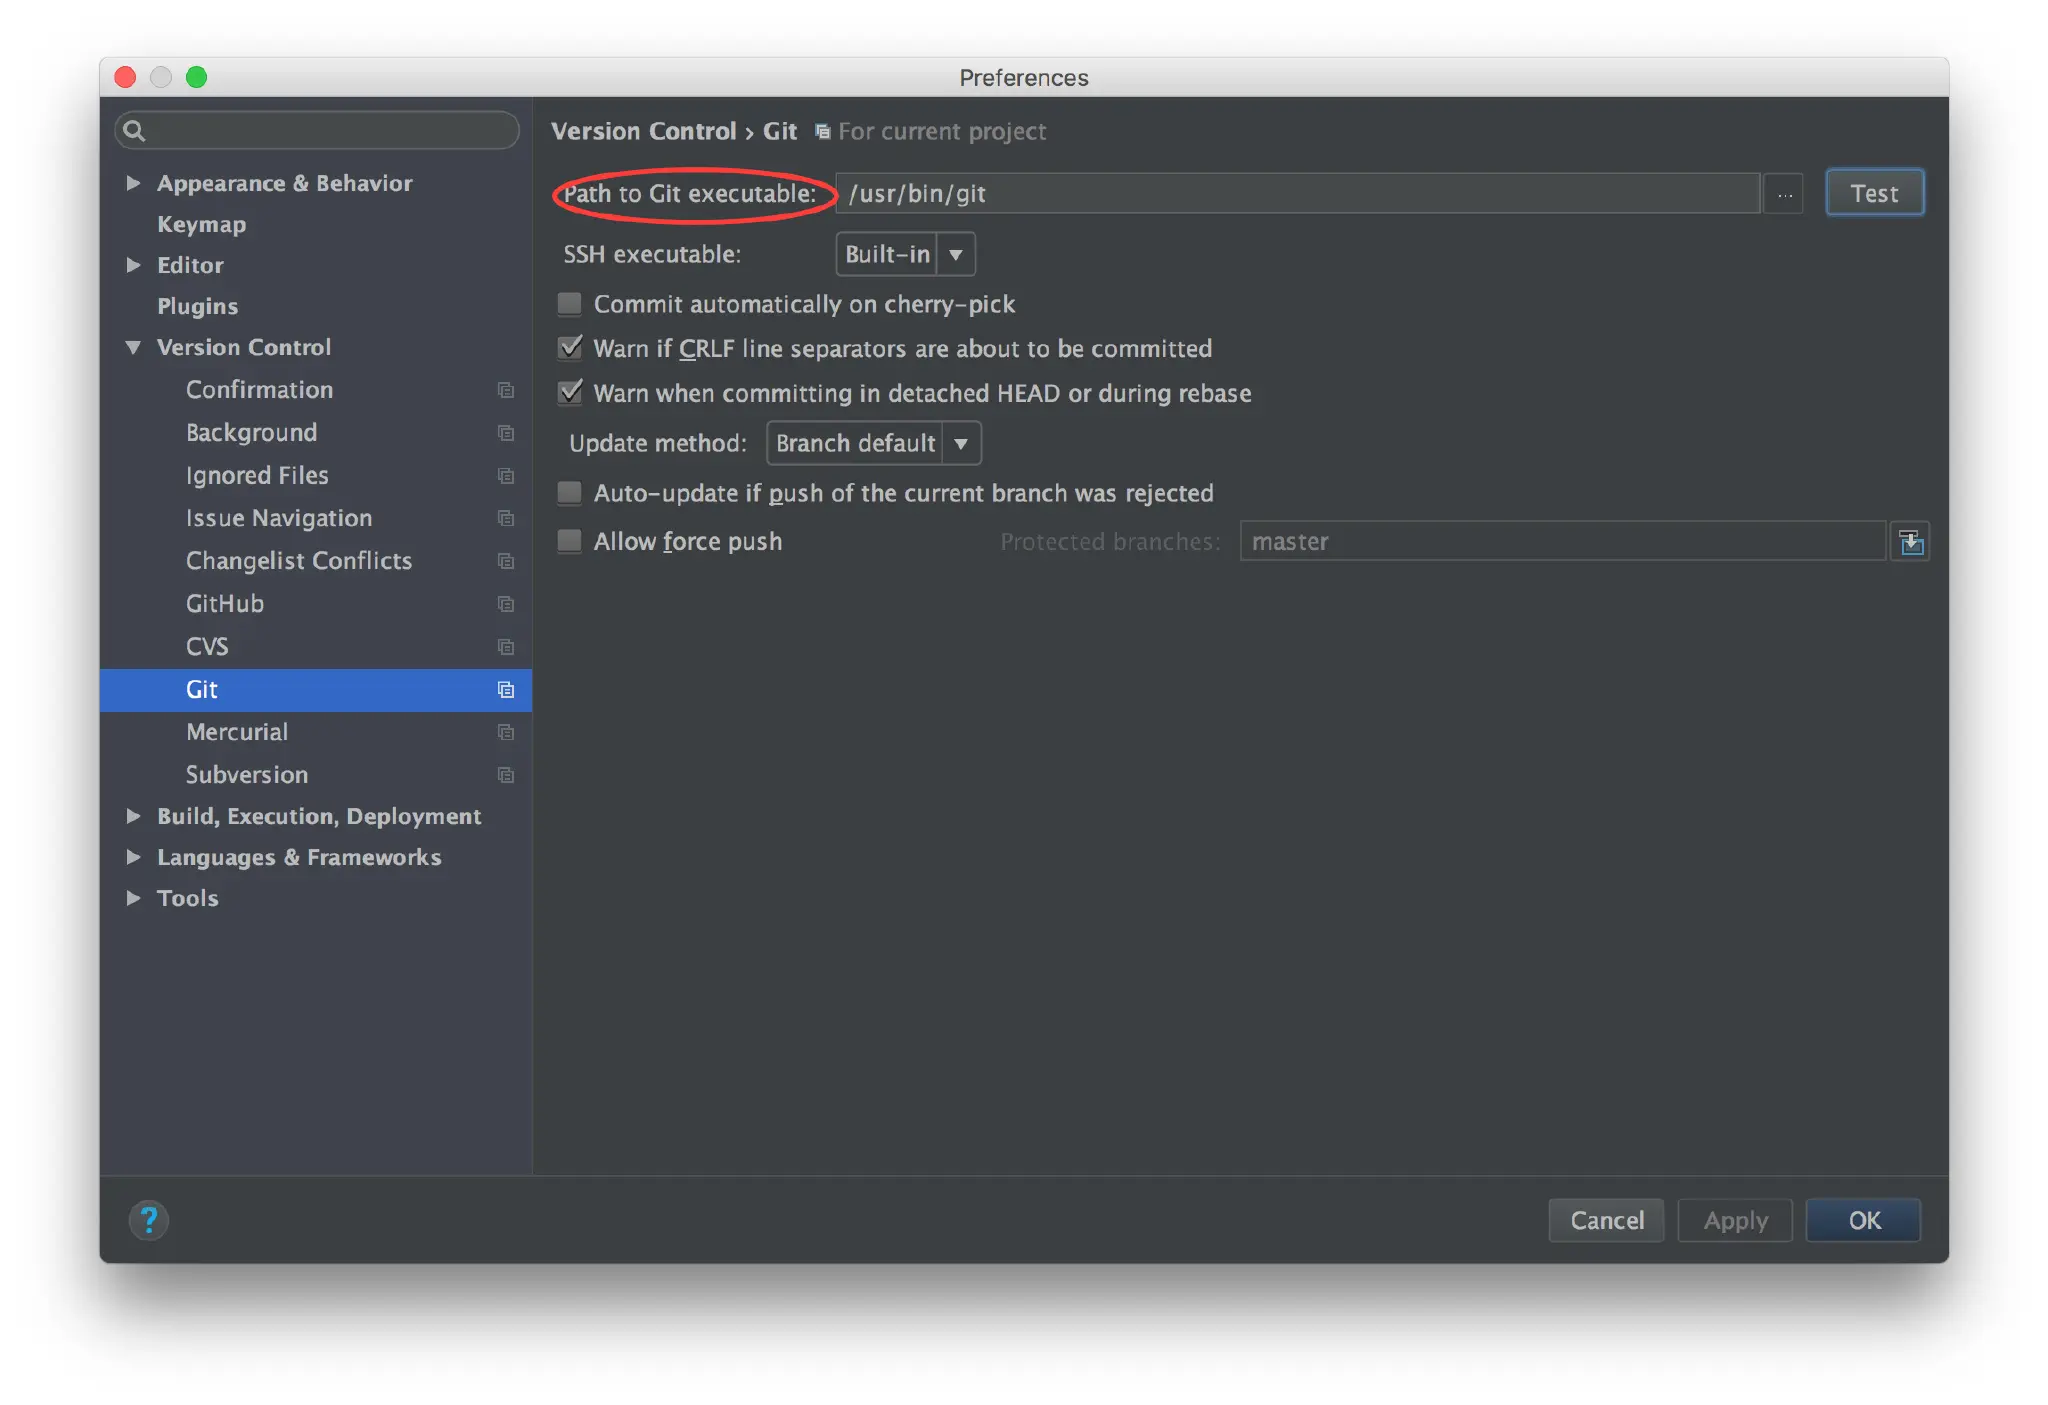Click the green zoom window button
This screenshot has height=1405, width=2048.
[197, 77]
